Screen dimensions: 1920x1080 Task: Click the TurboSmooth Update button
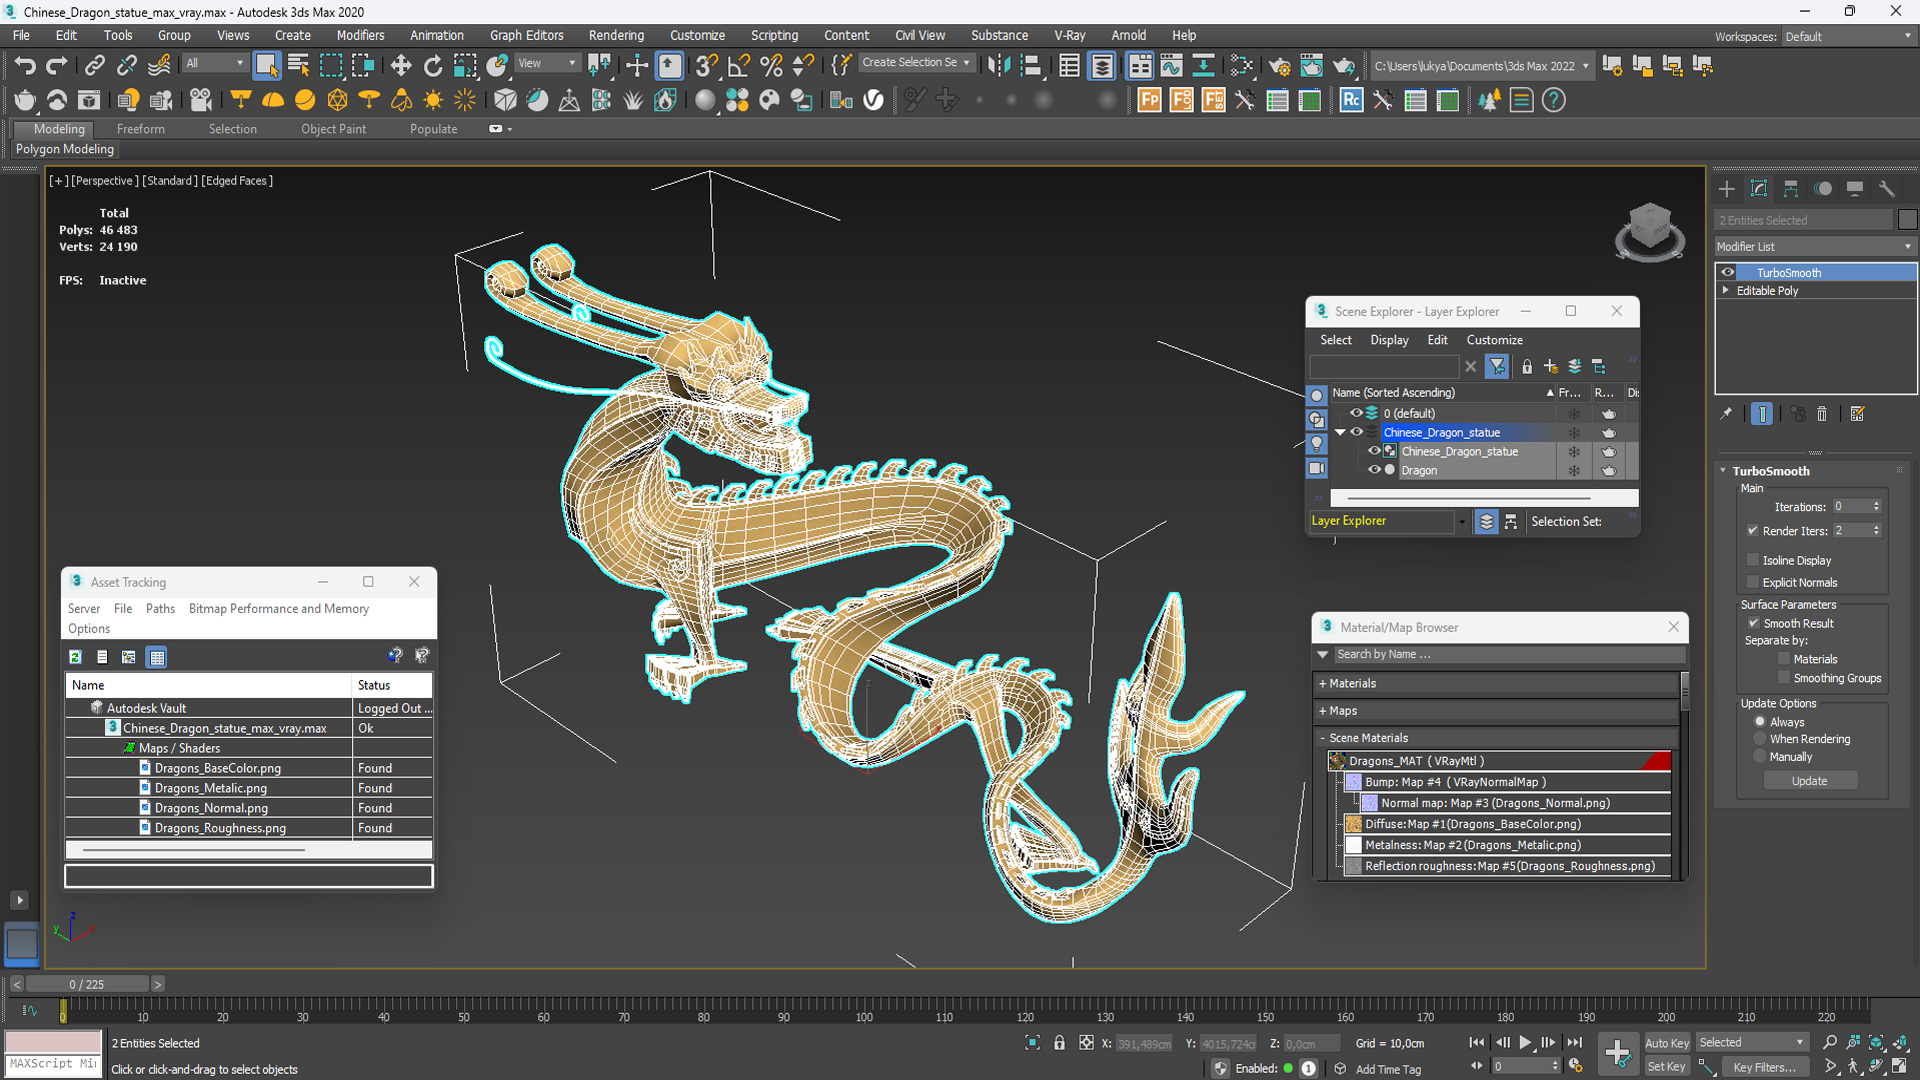point(1809,781)
